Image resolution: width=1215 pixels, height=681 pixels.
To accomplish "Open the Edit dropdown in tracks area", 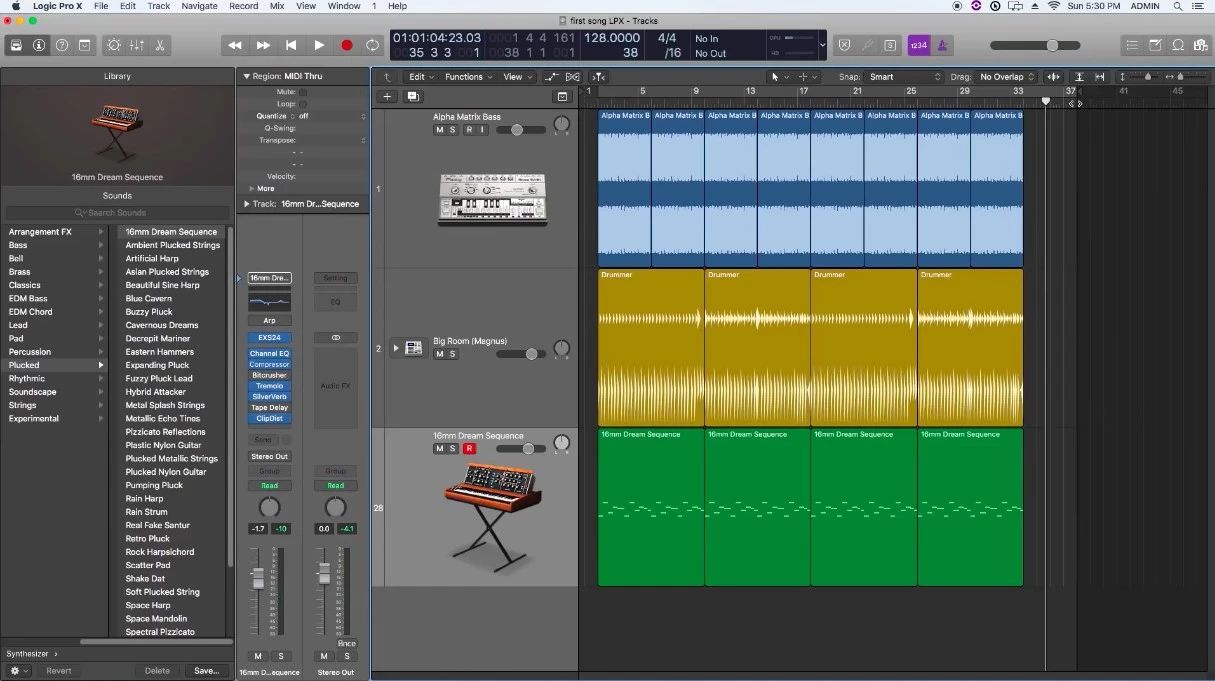I will pos(421,77).
